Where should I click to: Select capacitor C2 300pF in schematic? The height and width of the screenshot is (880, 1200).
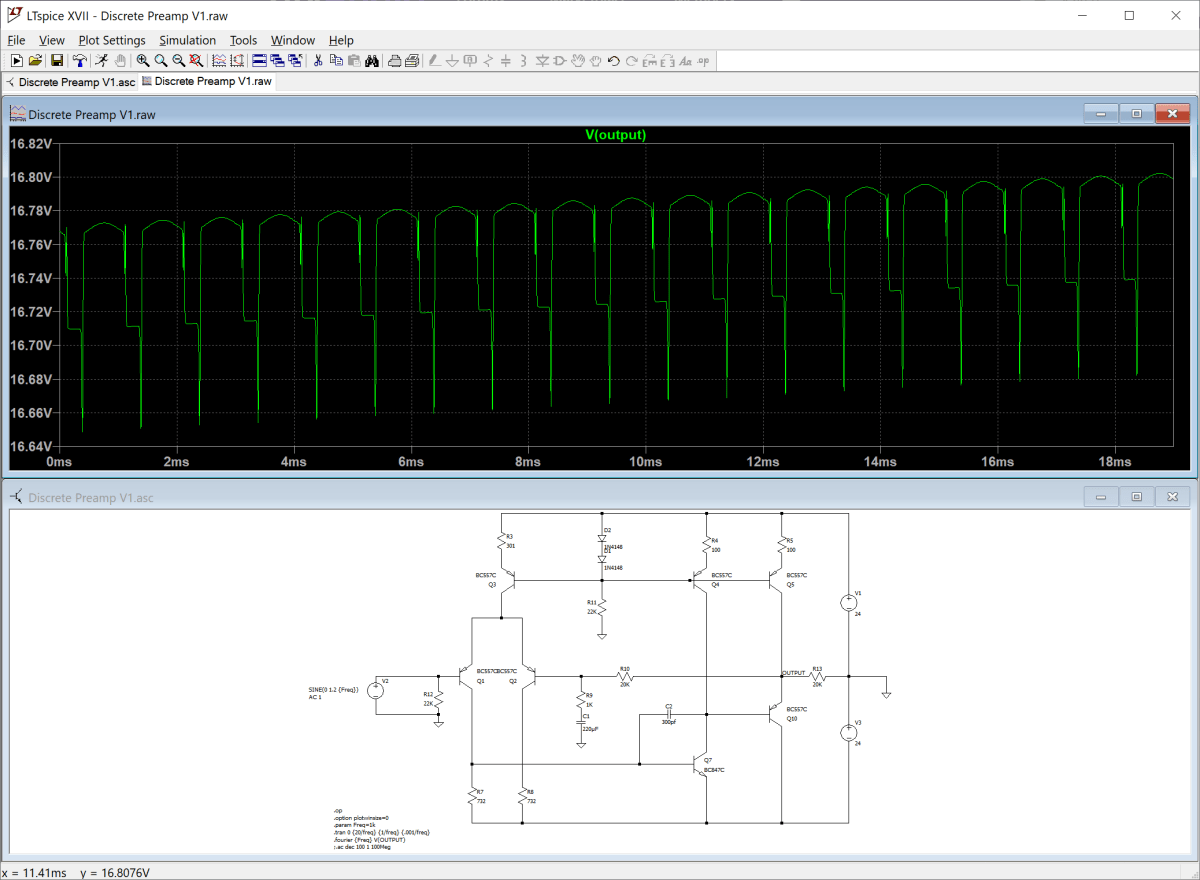coord(669,713)
